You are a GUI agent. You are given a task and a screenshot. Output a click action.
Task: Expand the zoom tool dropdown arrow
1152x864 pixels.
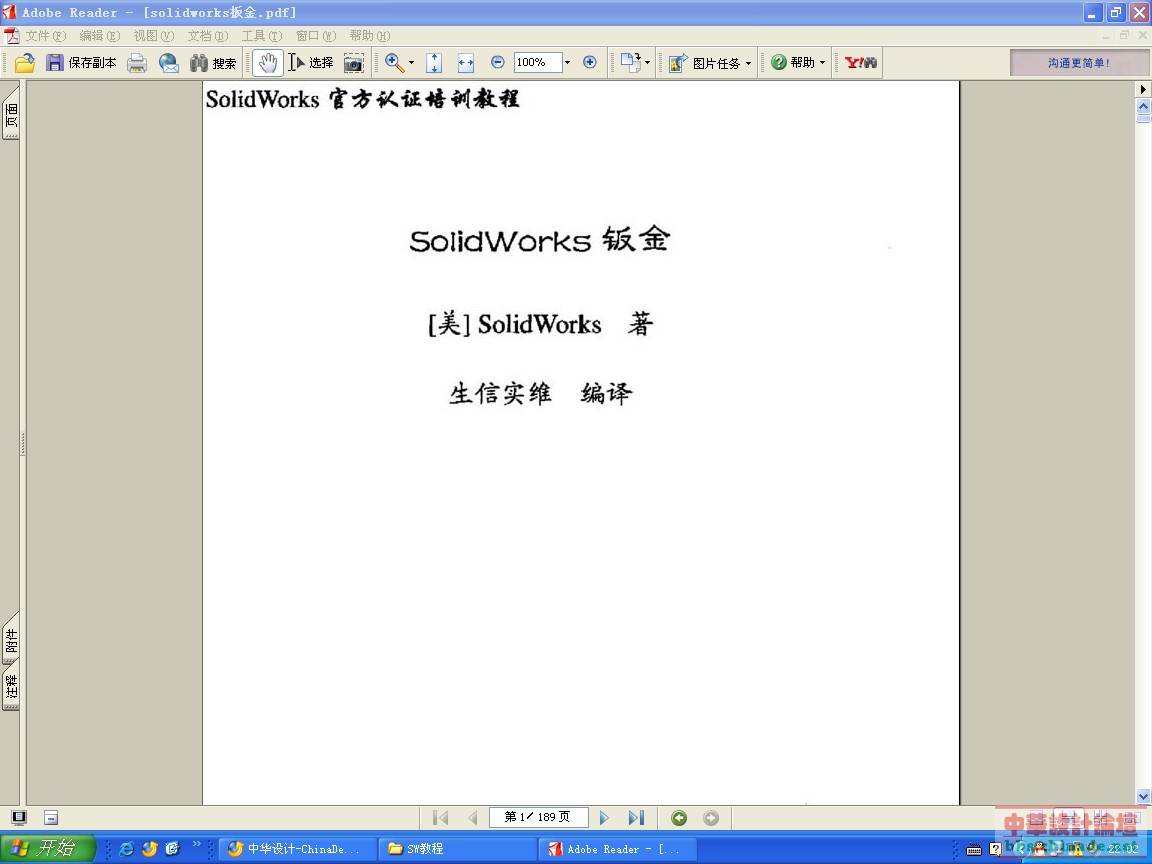pos(411,63)
